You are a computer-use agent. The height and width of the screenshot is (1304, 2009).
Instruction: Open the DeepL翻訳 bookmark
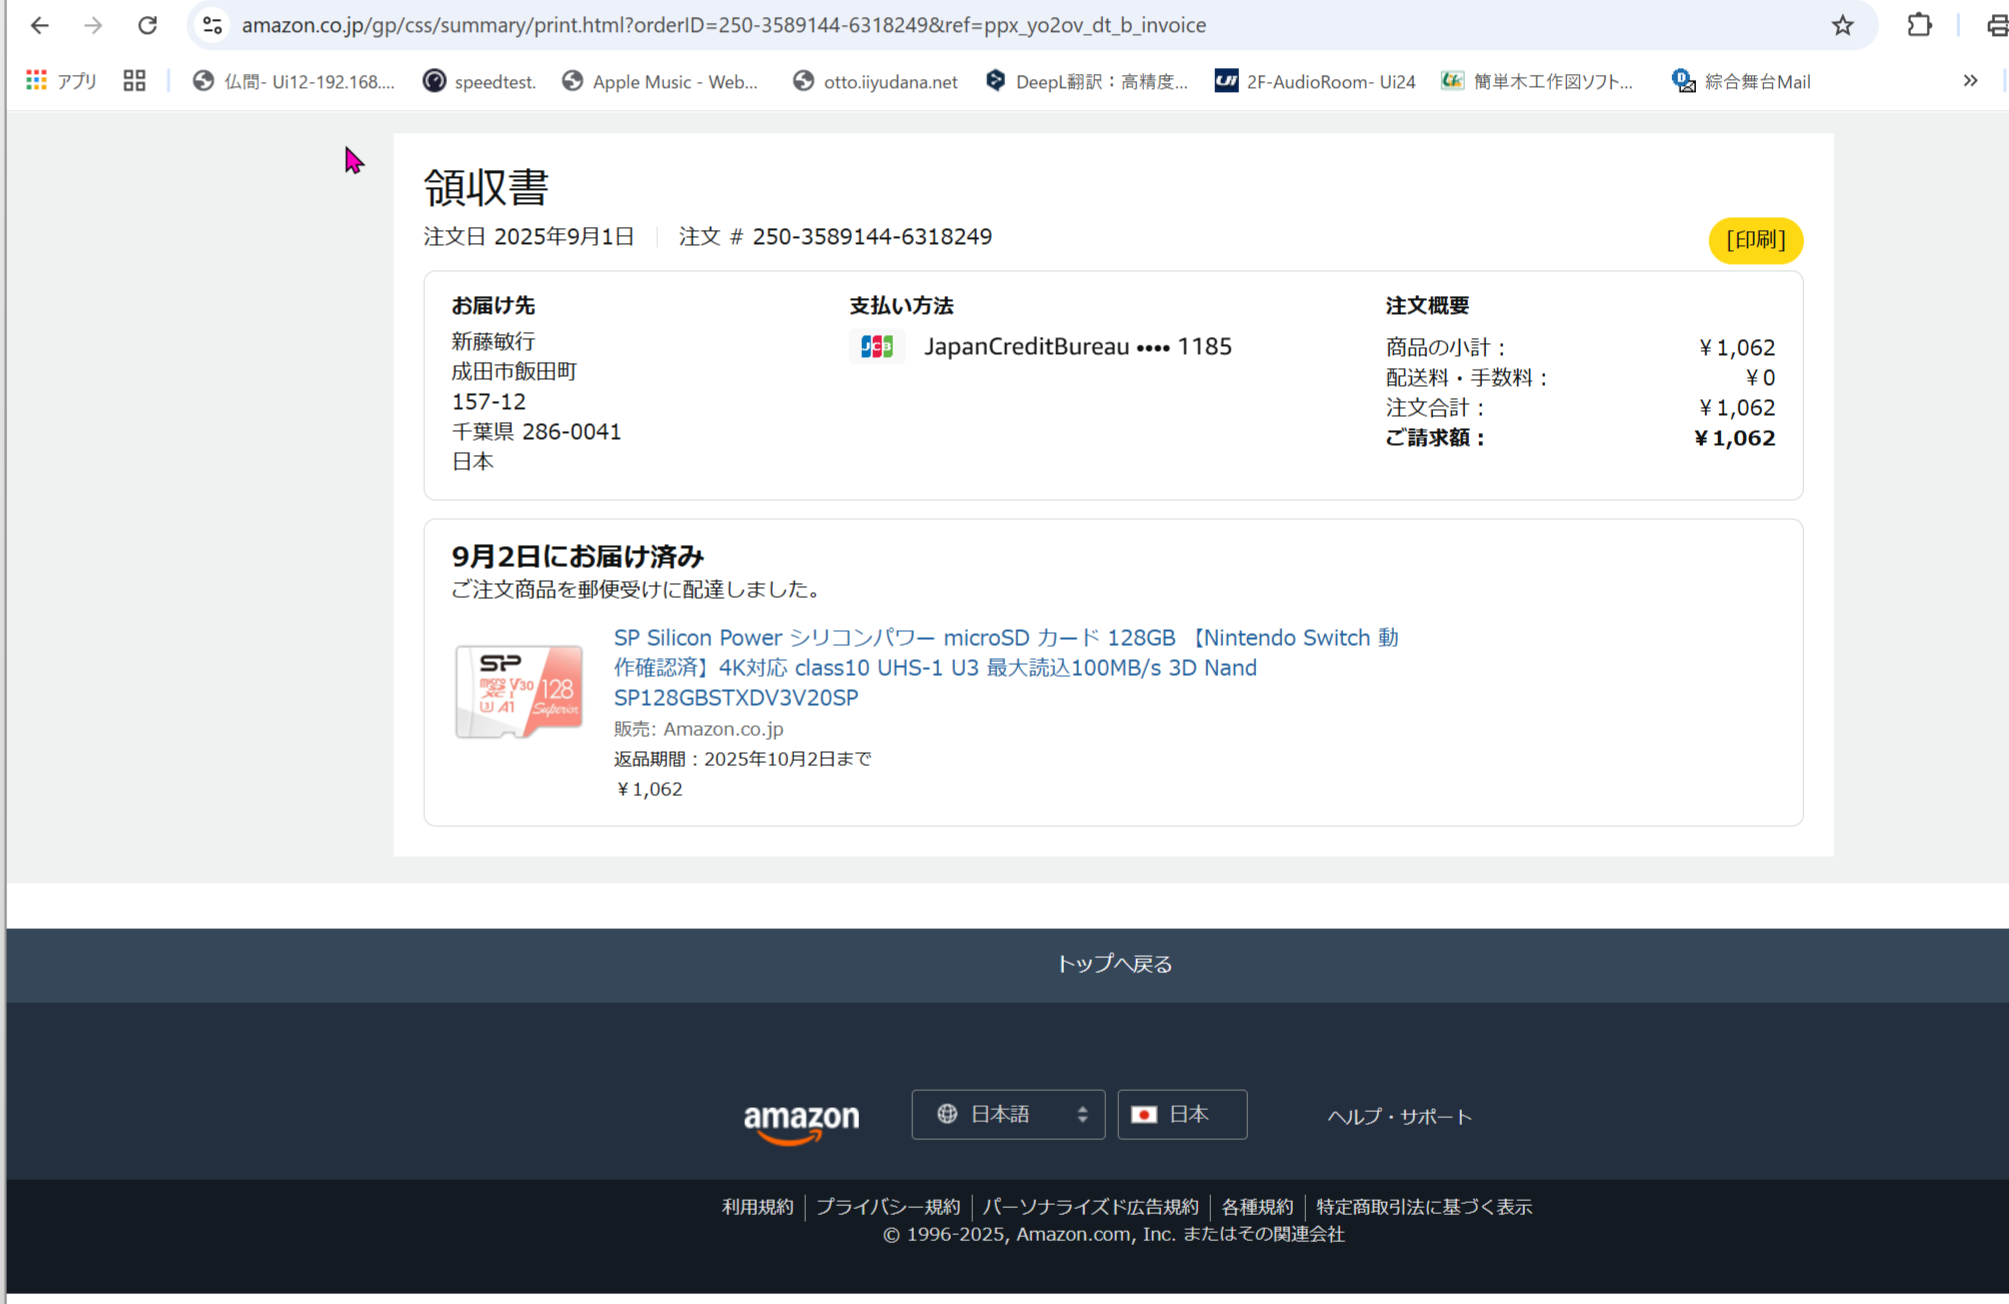[x=1087, y=81]
